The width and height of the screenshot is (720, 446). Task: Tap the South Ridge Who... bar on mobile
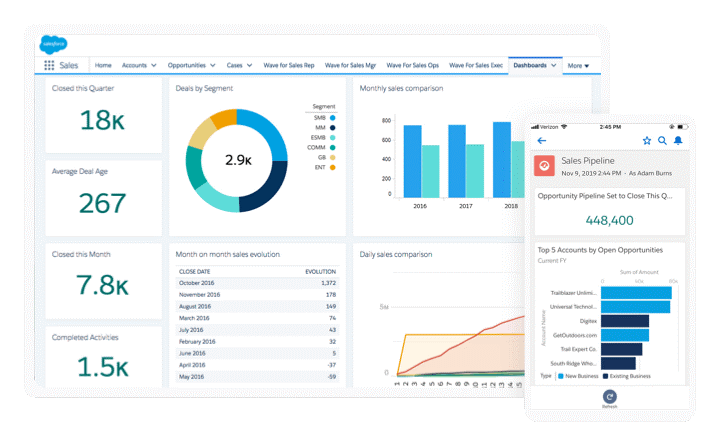[618, 363]
